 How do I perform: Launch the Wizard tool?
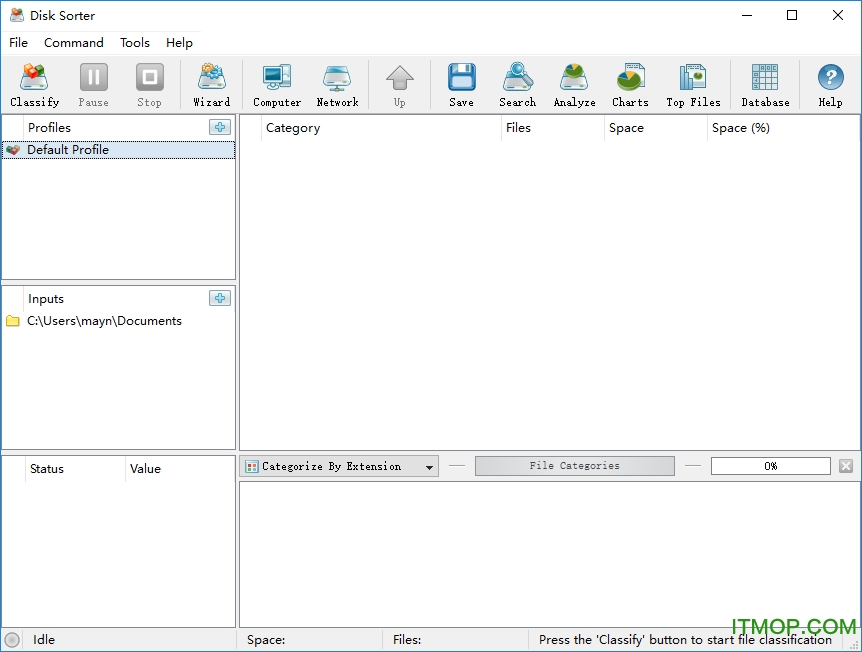pyautogui.click(x=212, y=85)
